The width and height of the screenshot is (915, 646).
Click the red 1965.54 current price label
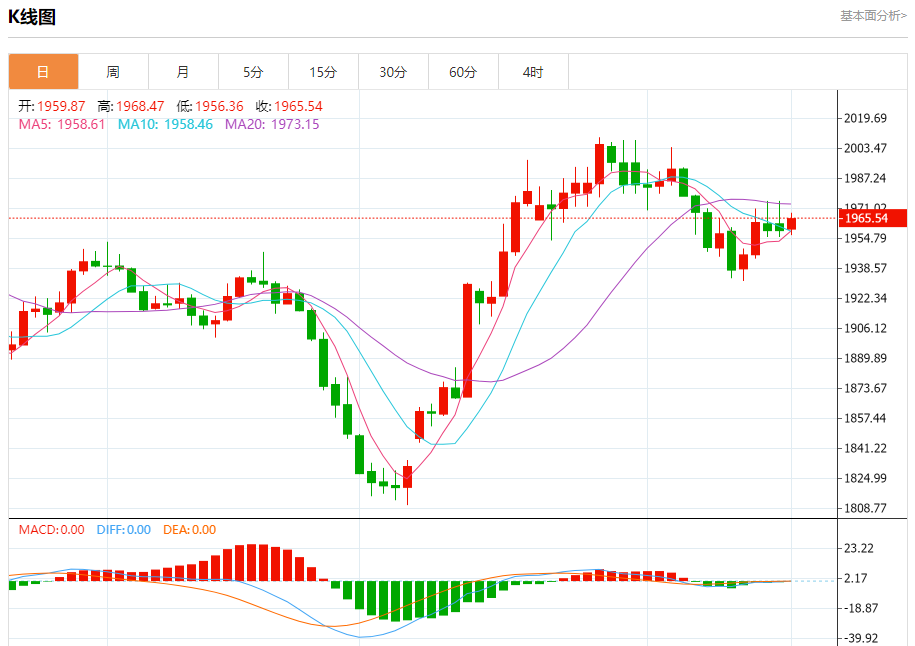(872, 218)
